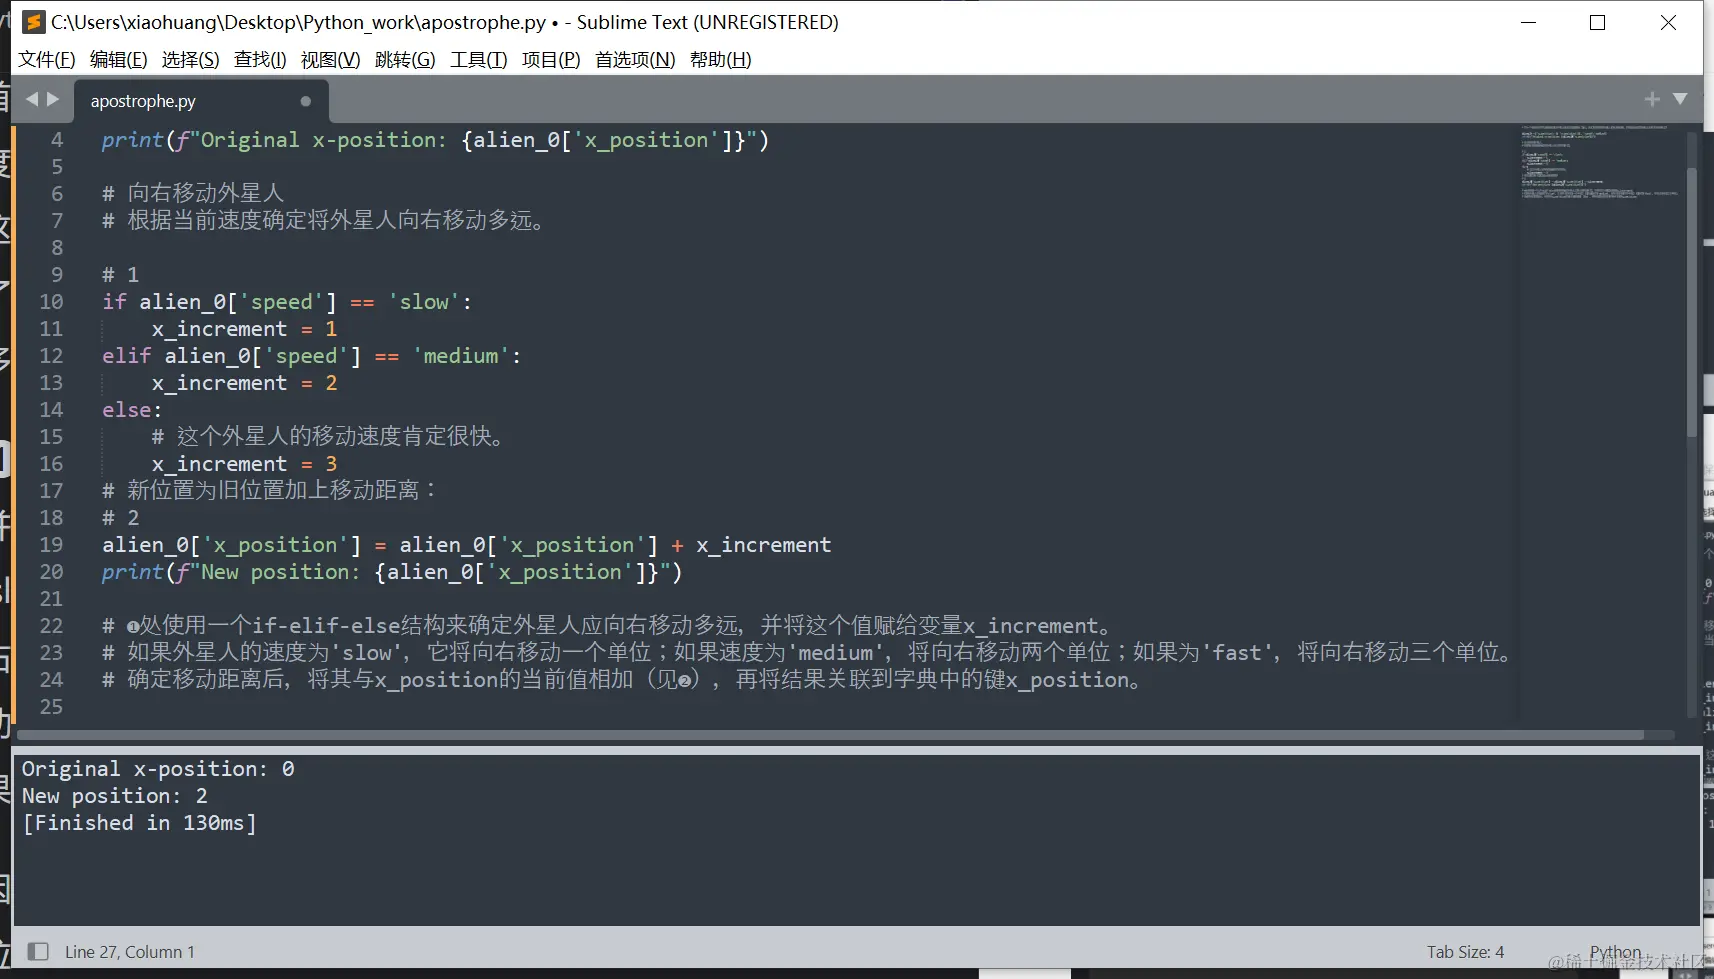Open the 工具(T) menu

[x=479, y=59]
